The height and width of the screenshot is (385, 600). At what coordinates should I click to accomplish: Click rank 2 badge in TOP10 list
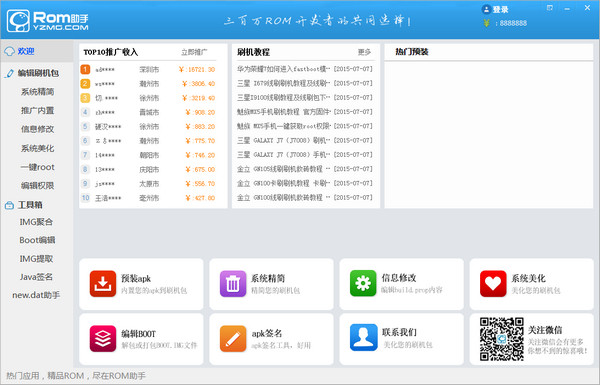(x=85, y=83)
